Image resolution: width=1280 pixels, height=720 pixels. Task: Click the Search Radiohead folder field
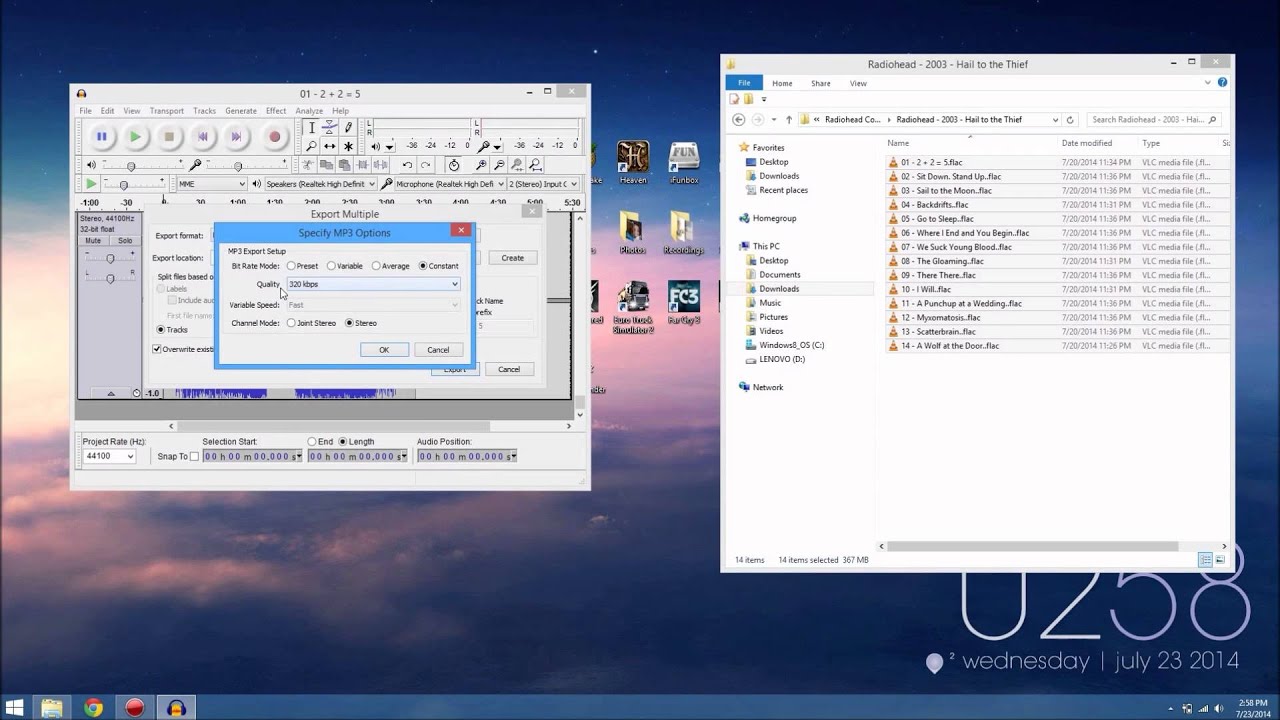pos(1155,120)
